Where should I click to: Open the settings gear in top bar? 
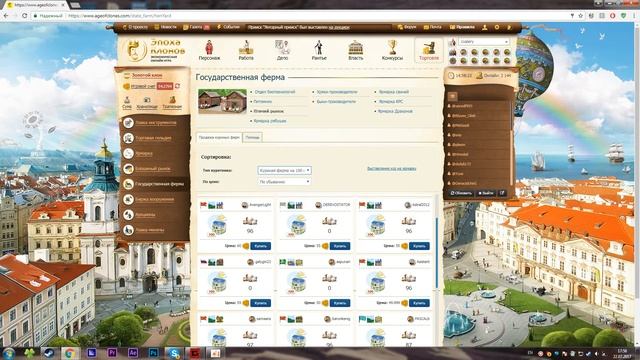point(497,27)
